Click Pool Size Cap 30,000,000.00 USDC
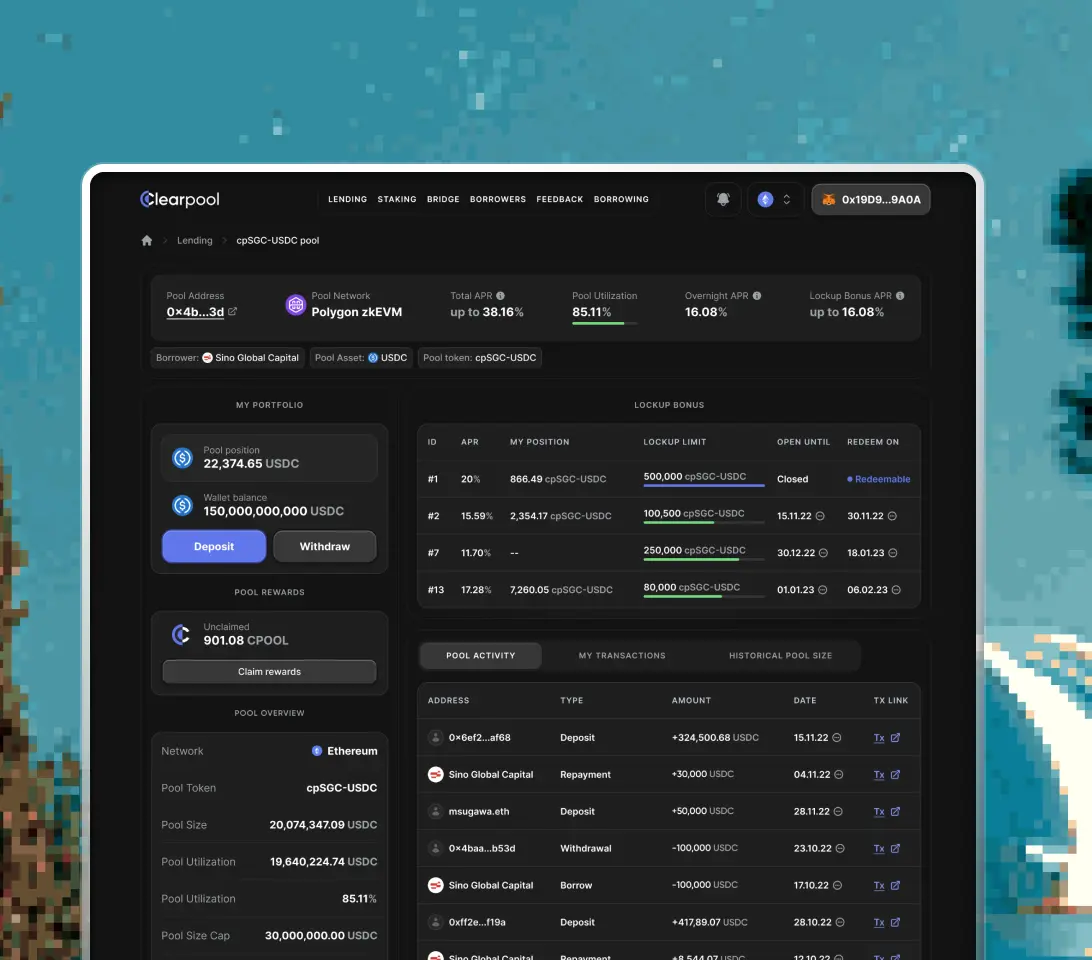The image size is (1092, 960). pos(321,936)
